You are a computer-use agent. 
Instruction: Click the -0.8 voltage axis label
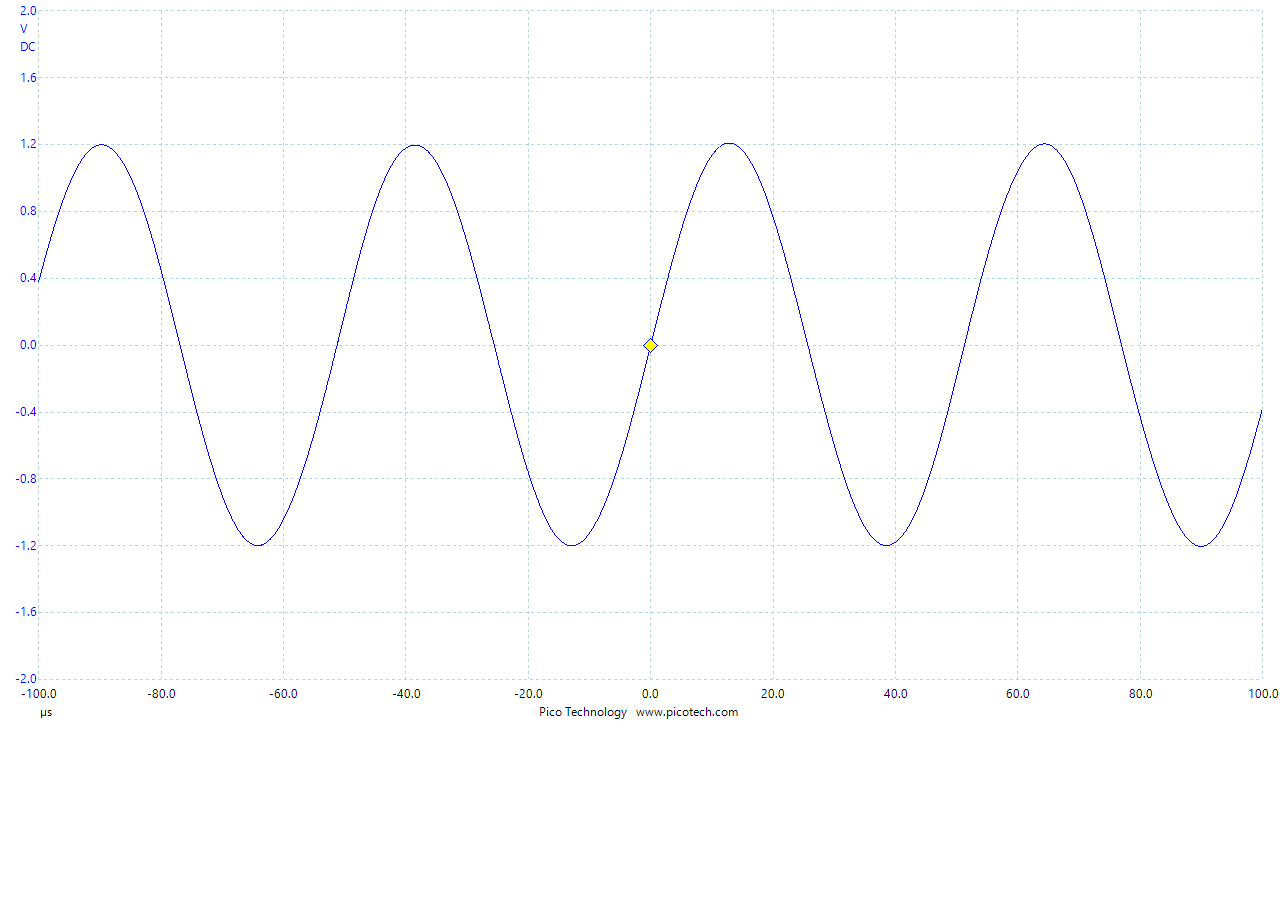[27, 478]
